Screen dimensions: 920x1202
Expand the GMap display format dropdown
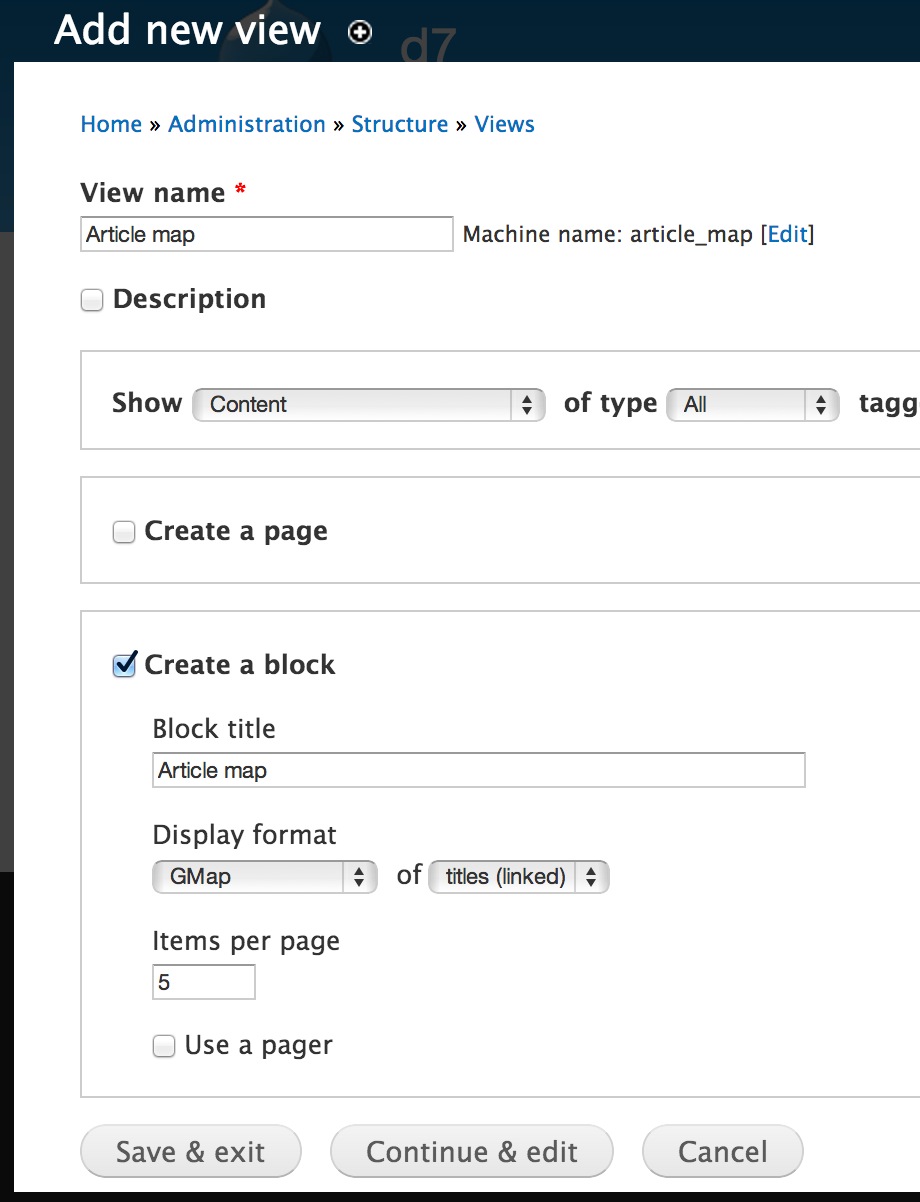click(x=265, y=877)
